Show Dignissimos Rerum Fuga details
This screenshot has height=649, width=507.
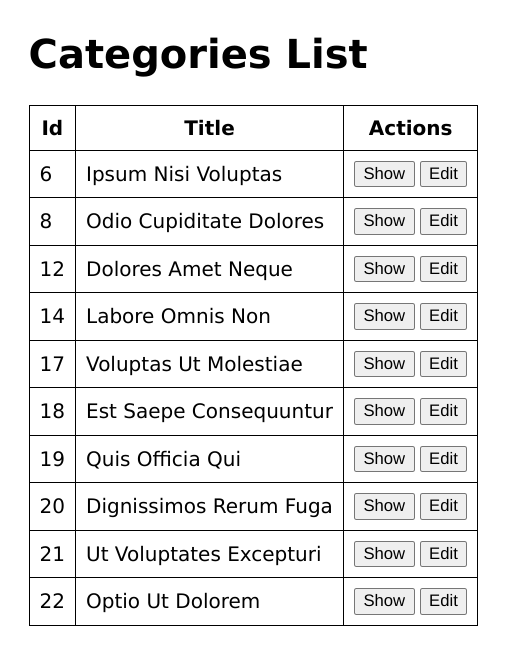(384, 506)
